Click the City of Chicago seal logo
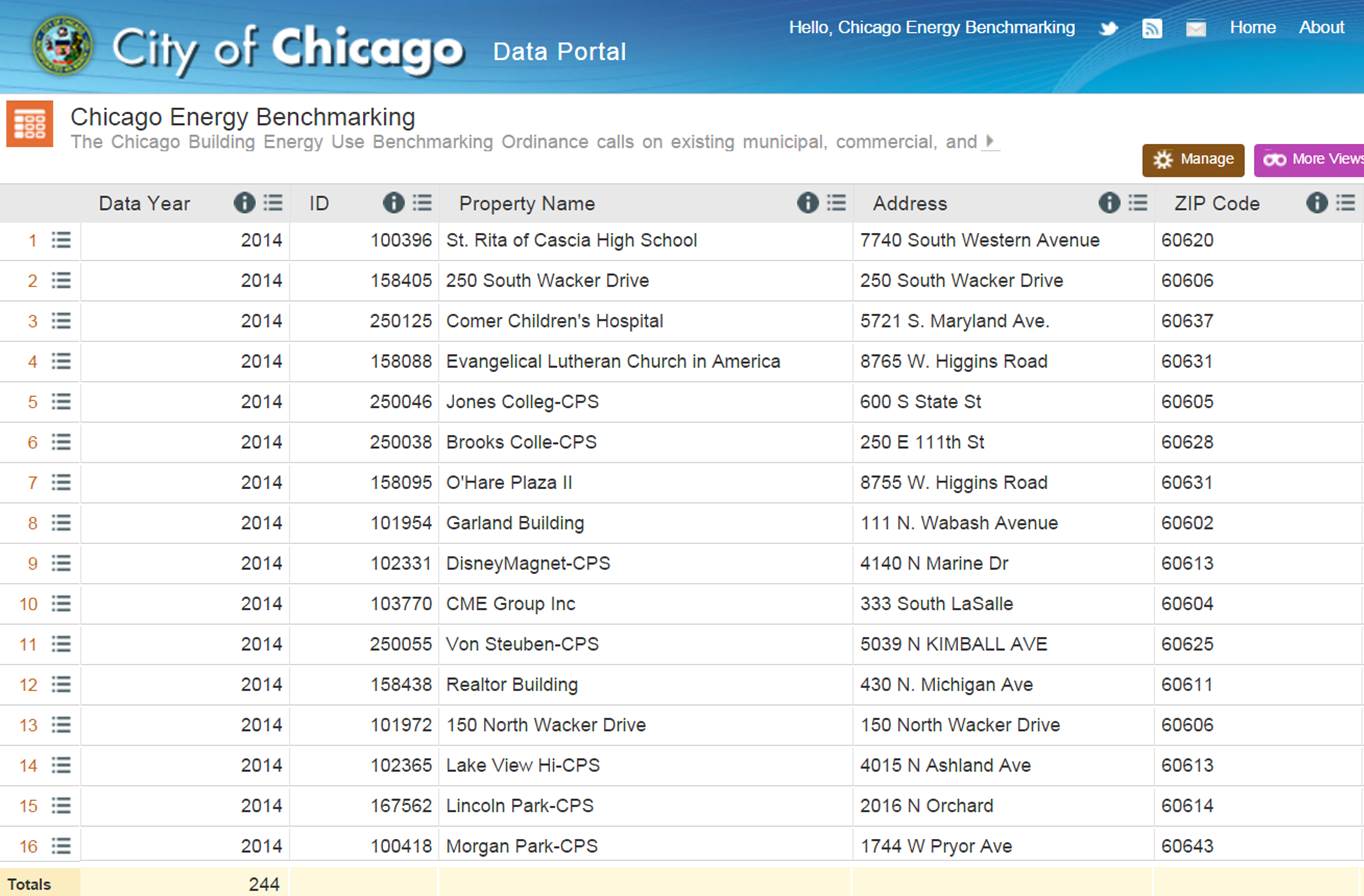Image resolution: width=1364 pixels, height=896 pixels. click(62, 45)
